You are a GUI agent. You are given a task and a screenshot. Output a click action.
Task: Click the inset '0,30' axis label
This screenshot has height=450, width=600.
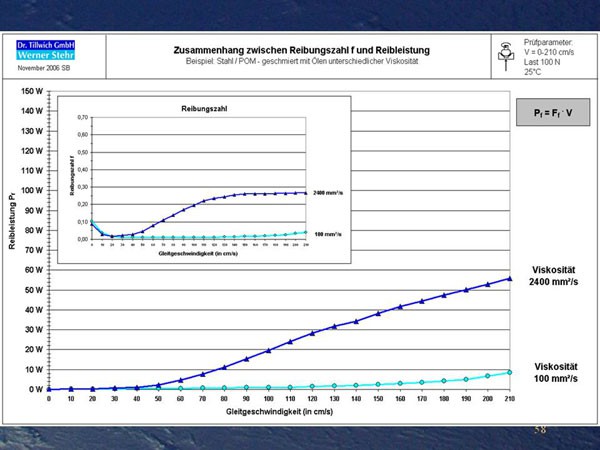[83, 187]
